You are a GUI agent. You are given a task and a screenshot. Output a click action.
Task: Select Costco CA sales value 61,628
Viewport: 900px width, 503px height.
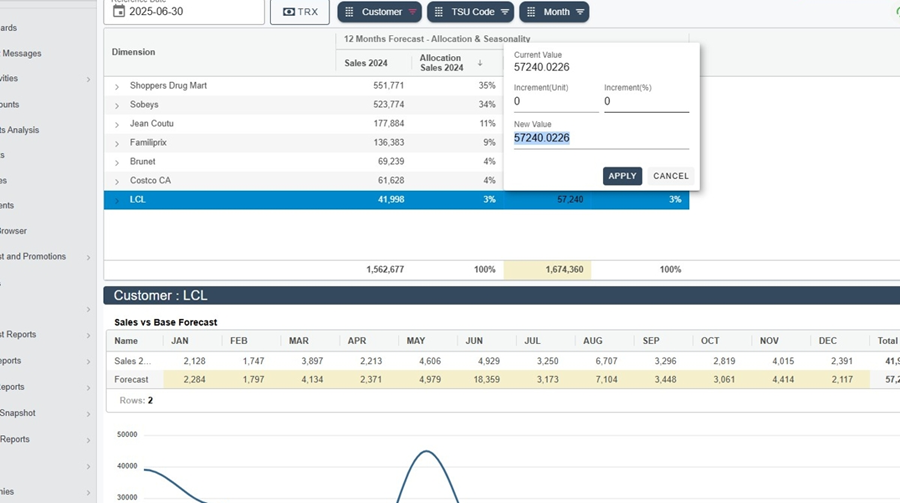click(x=391, y=180)
